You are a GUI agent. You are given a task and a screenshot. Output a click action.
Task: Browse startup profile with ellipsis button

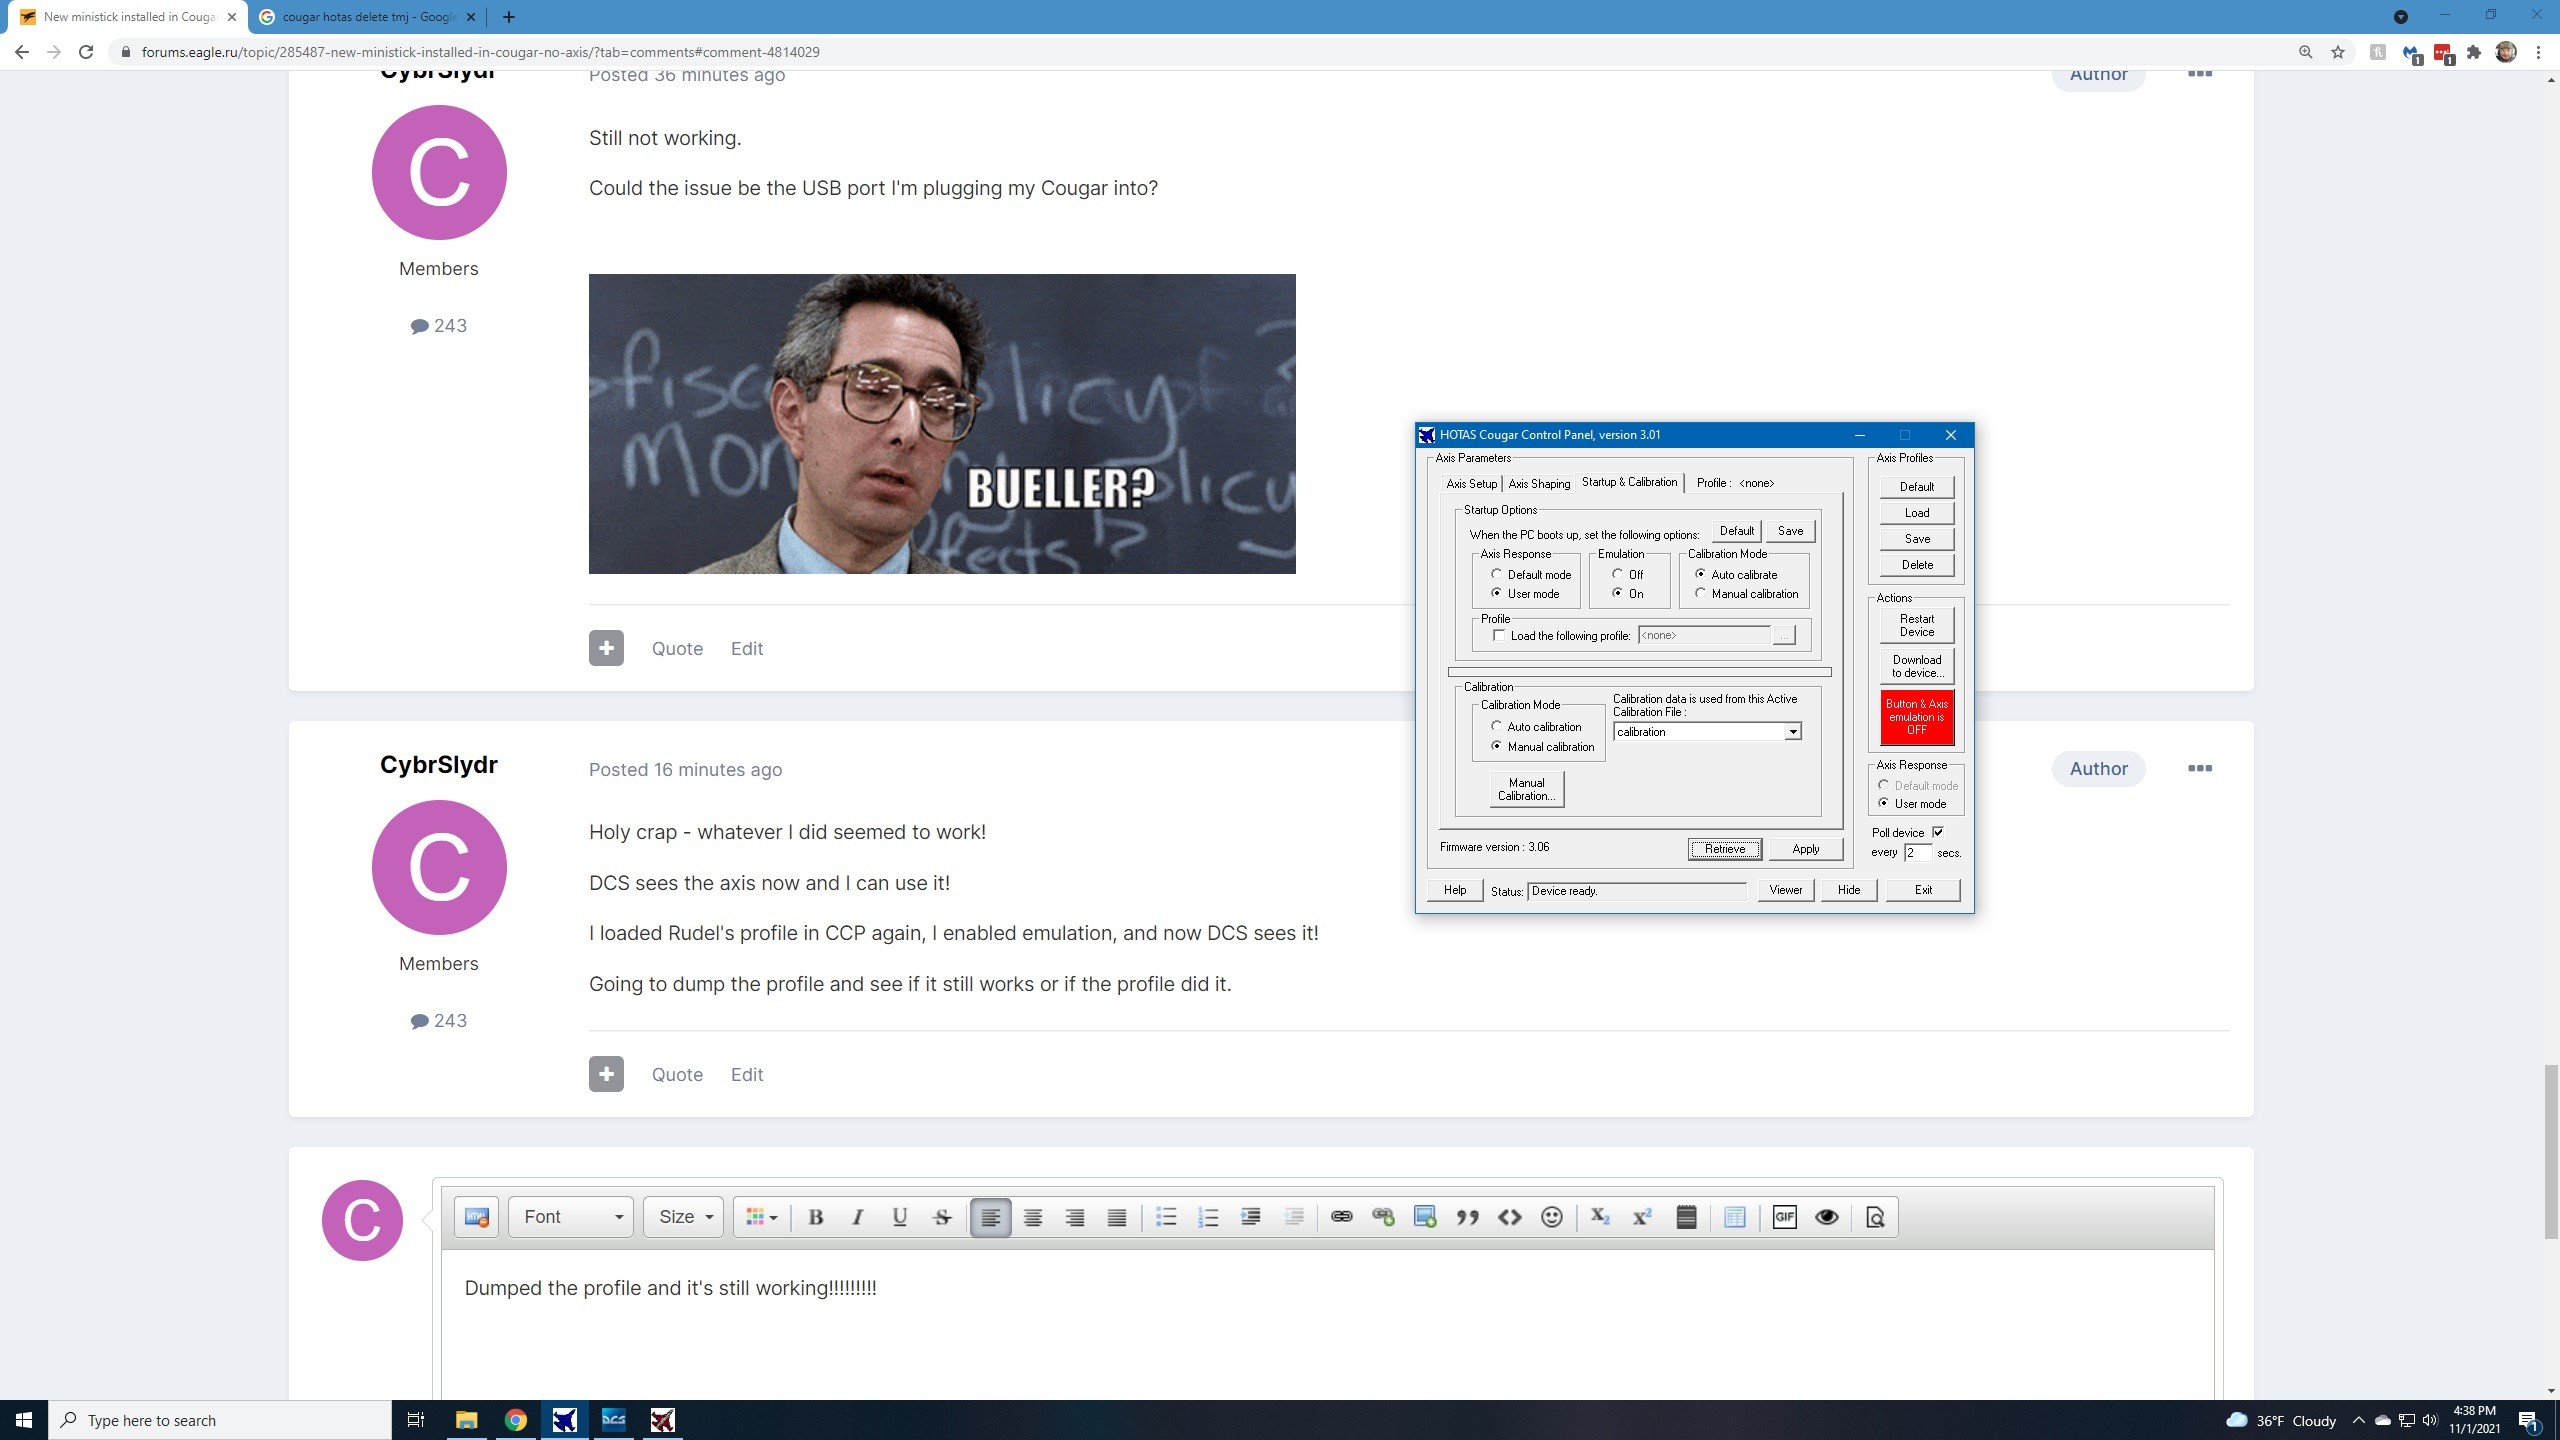[x=1784, y=636]
